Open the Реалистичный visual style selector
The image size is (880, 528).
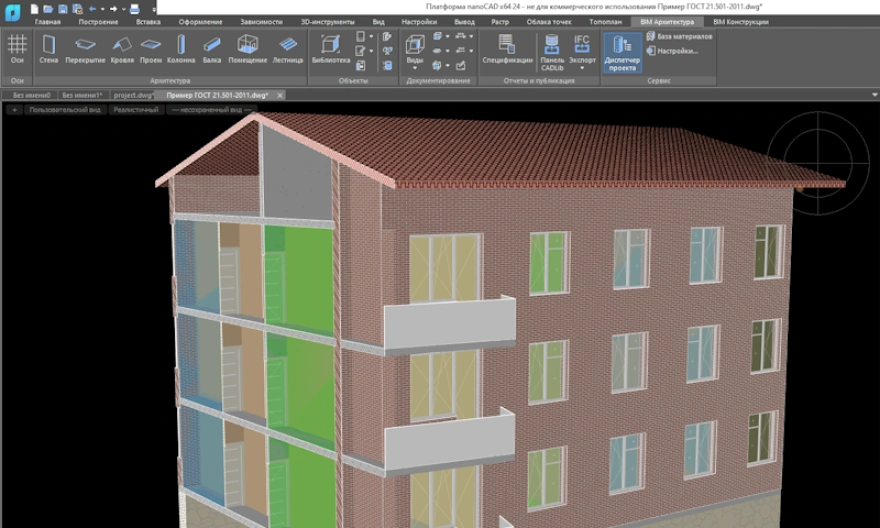click(136, 109)
